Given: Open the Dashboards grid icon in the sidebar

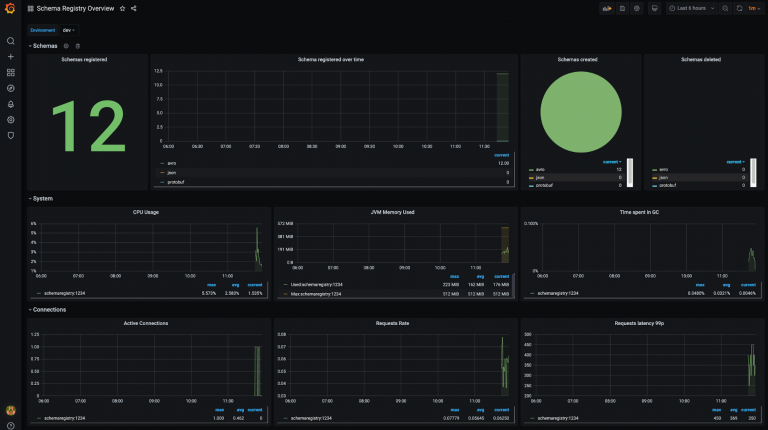Looking at the screenshot, I should (x=11, y=73).
